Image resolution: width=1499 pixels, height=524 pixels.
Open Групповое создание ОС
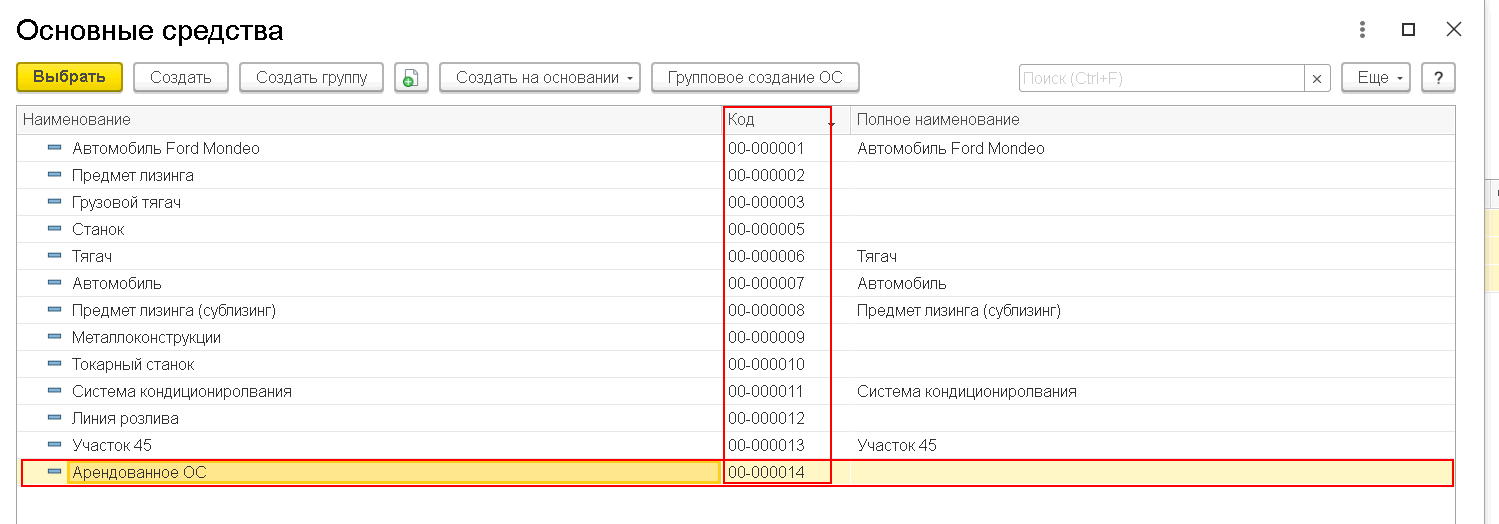755,78
